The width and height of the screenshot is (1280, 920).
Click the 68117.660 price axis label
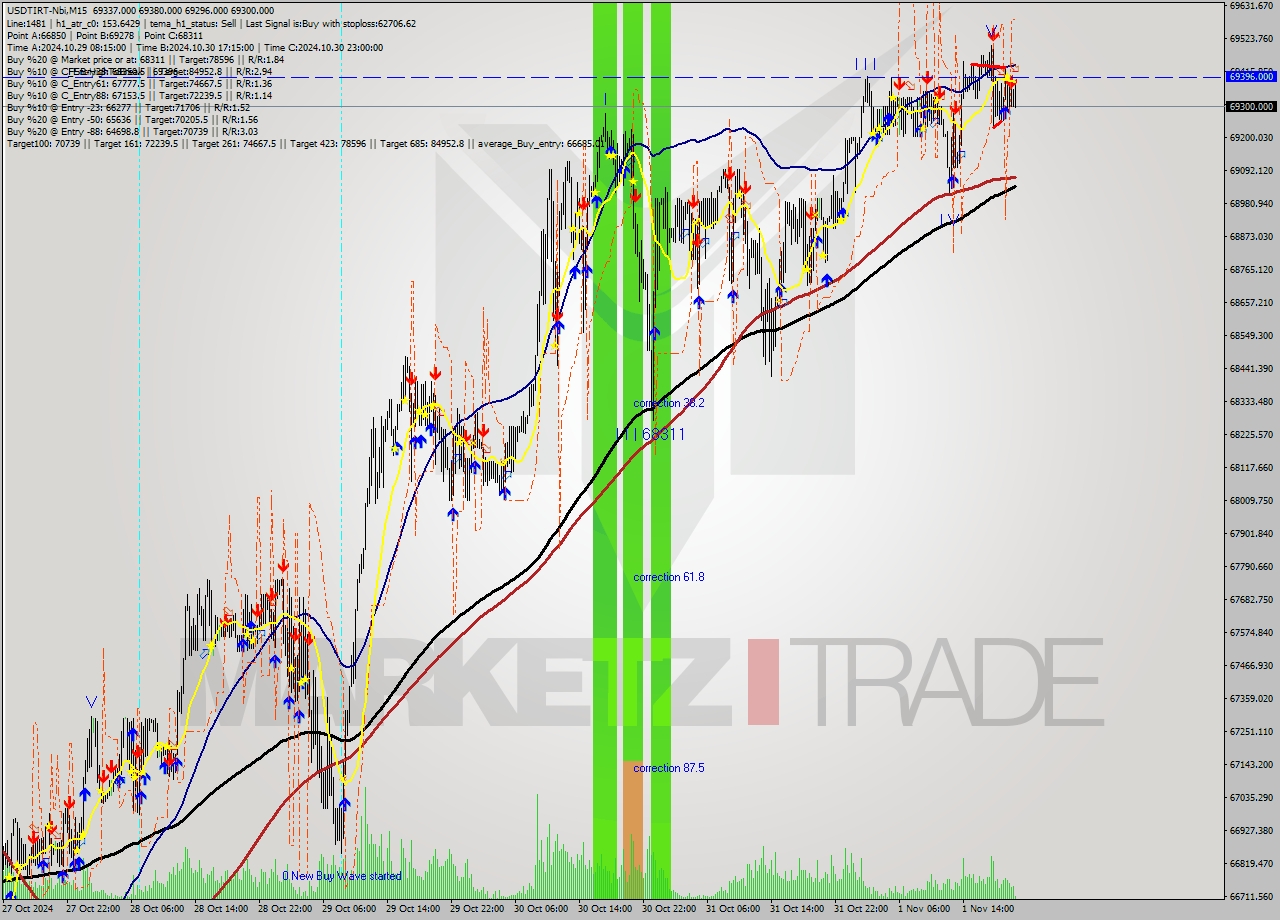click(1252, 467)
